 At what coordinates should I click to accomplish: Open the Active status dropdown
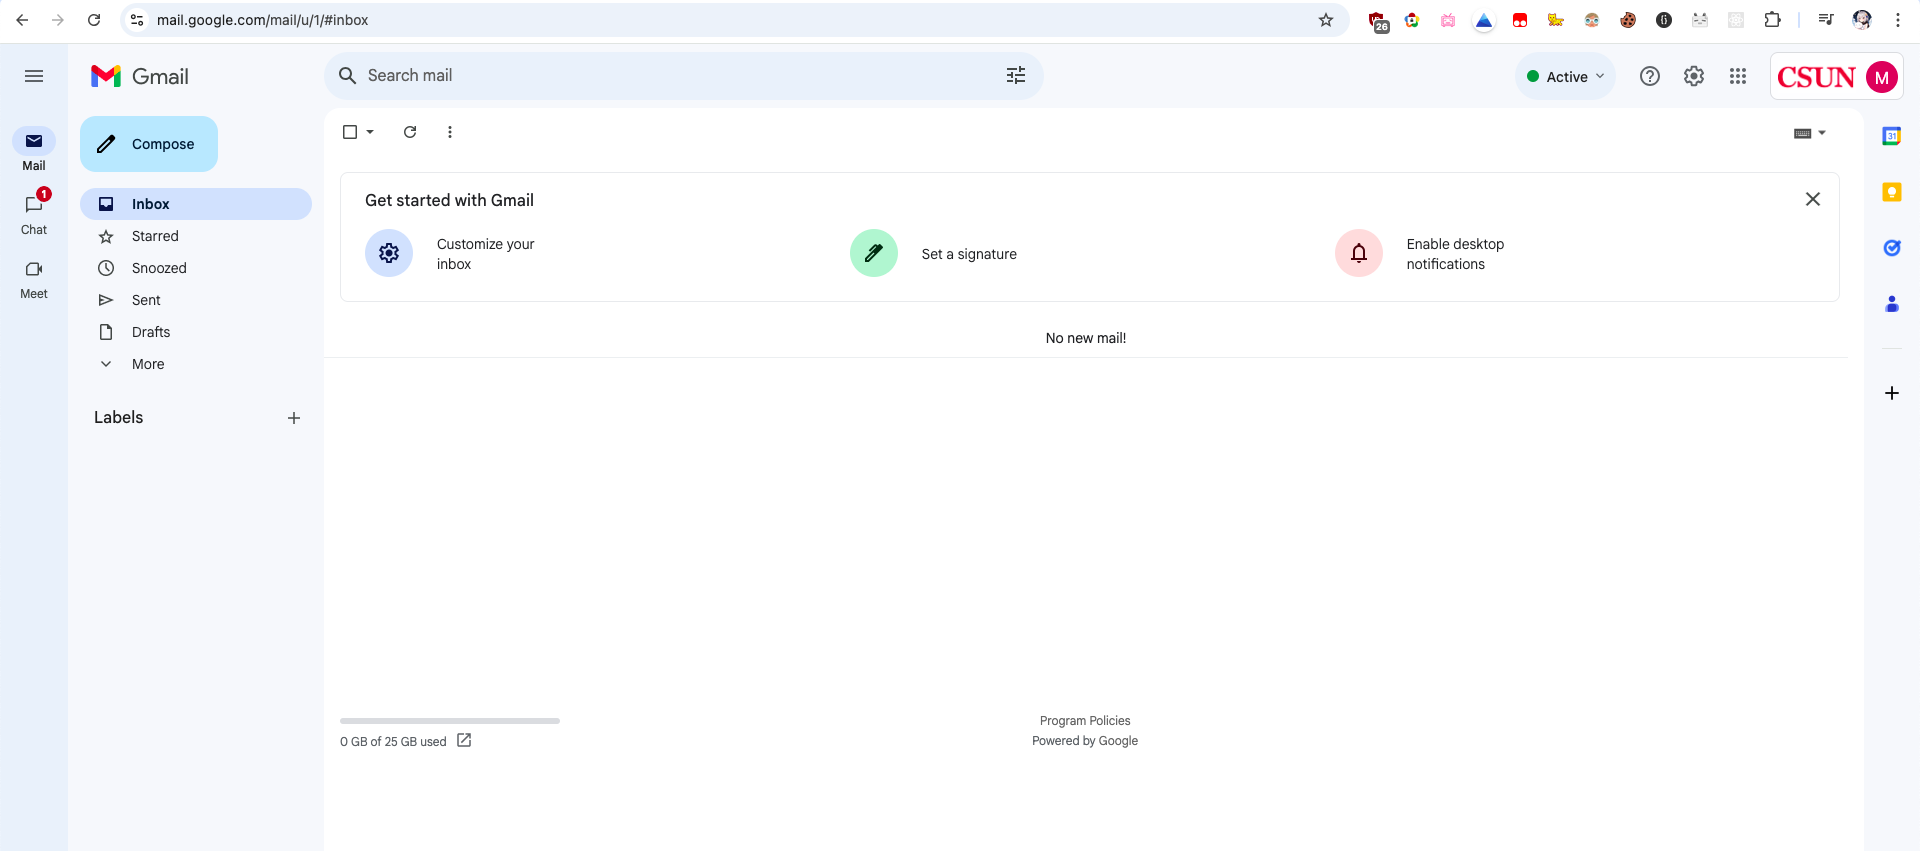pos(1565,77)
